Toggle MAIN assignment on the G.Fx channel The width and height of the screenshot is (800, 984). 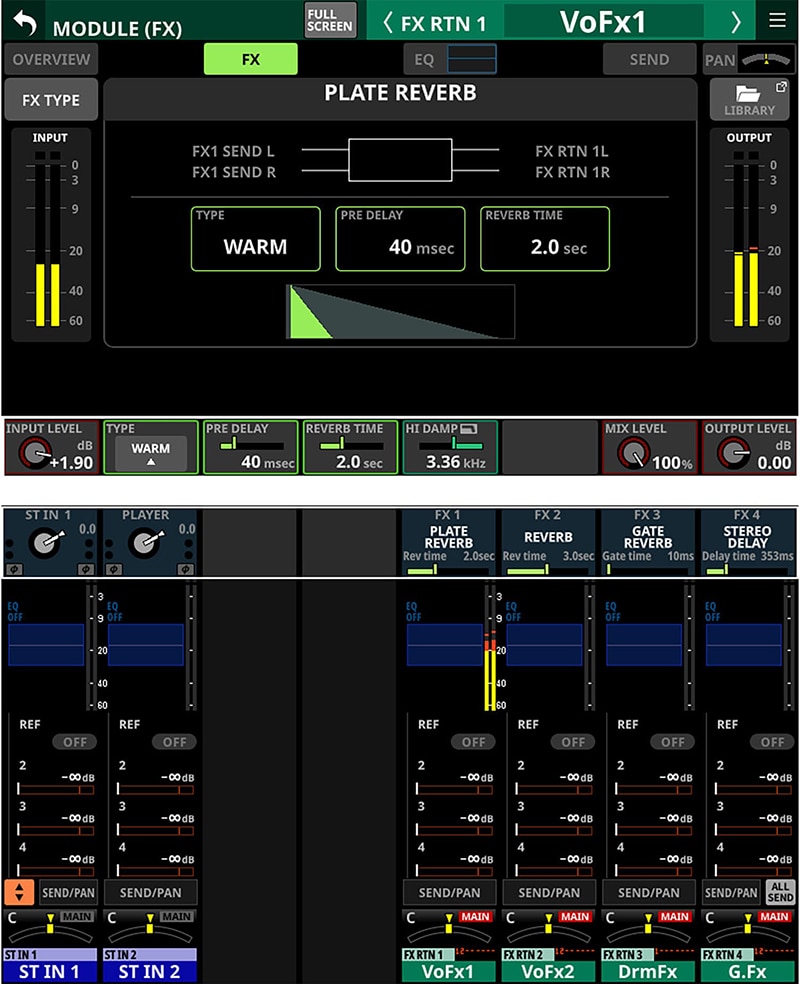click(775, 917)
